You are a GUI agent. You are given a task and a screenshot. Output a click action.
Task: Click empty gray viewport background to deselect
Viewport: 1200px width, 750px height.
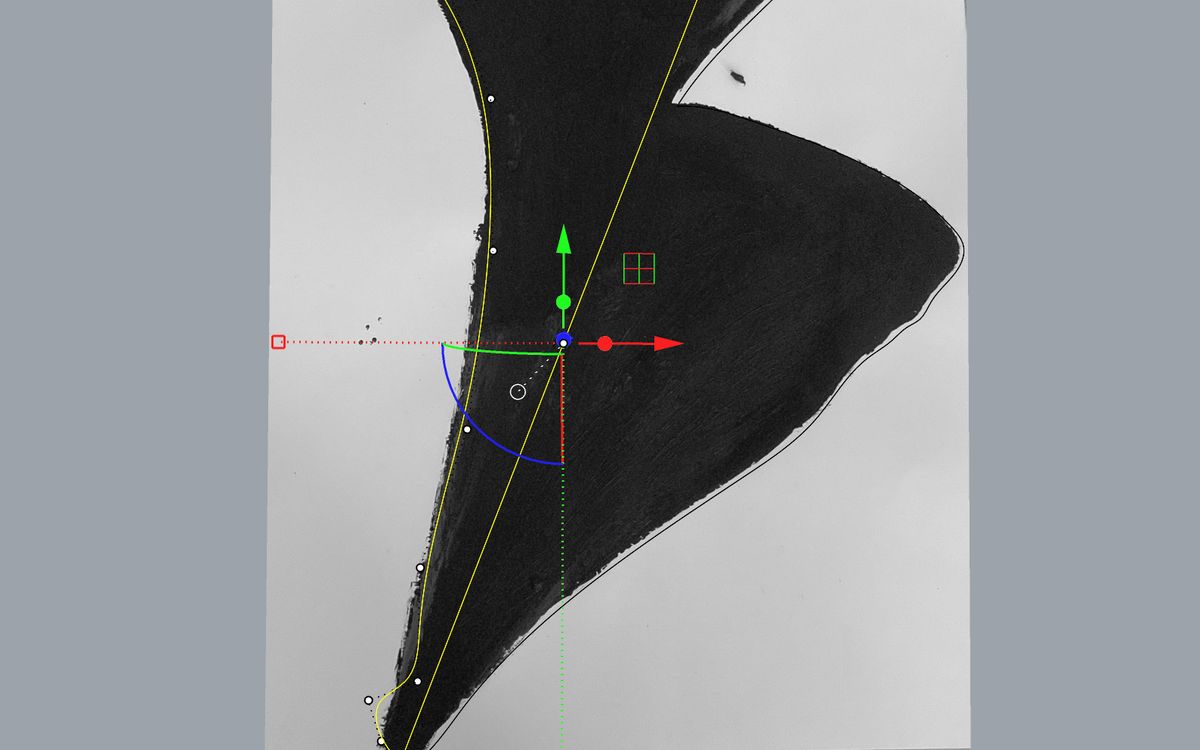pos(130,400)
